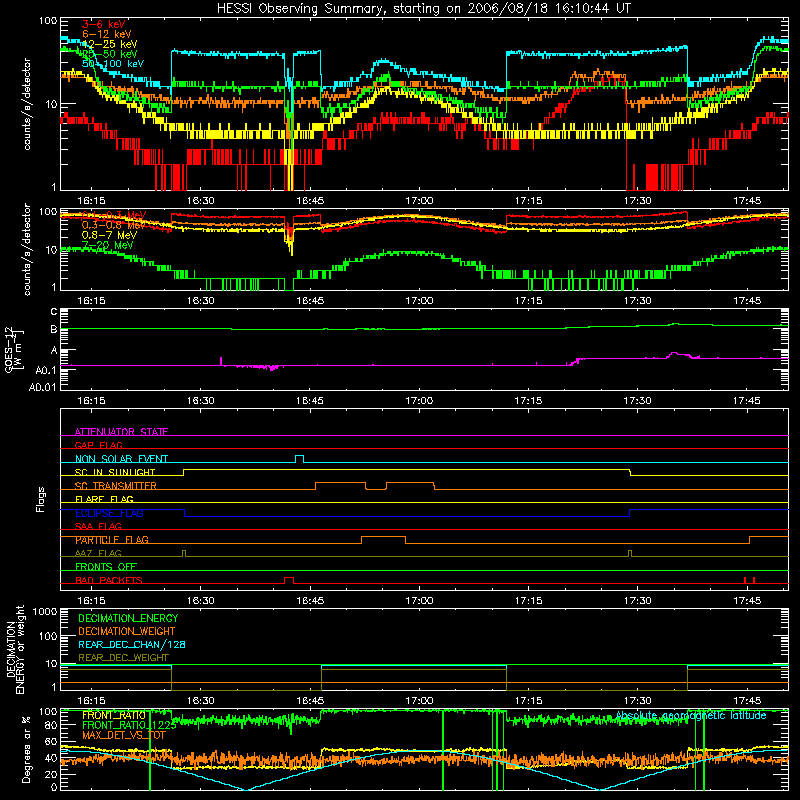The width and height of the screenshot is (800, 800).
Task: Click the HESSI Observing Summary title text
Action: 423,9
